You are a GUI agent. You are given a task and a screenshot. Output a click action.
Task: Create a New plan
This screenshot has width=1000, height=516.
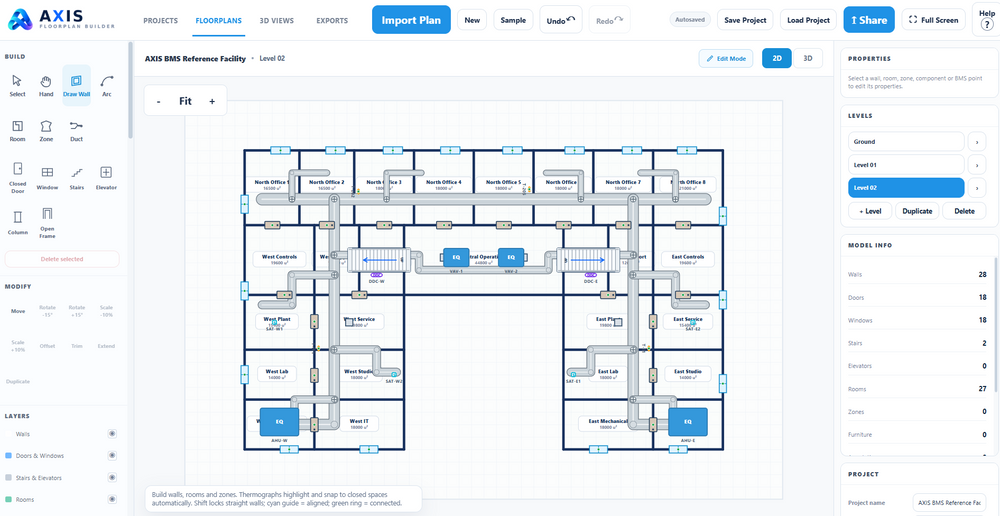(472, 20)
